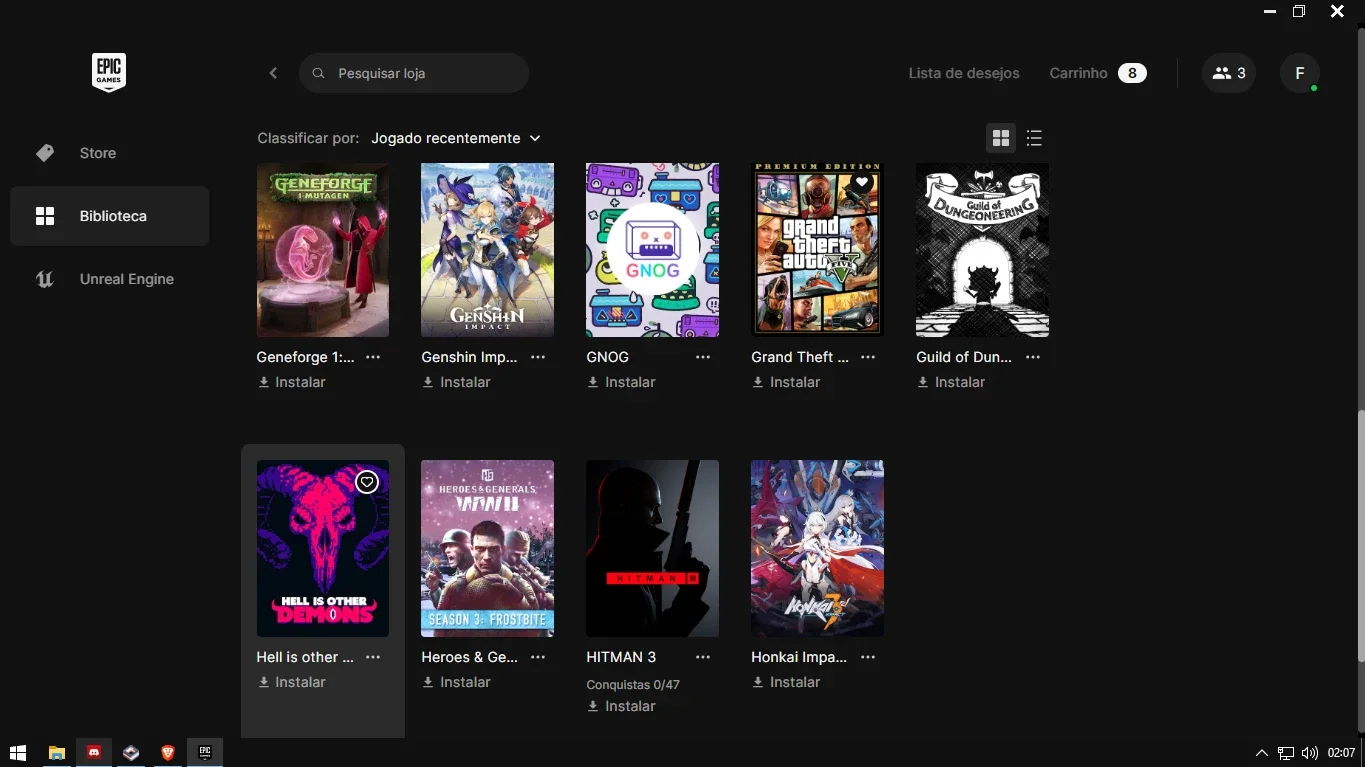Switch library to grid view
Image resolution: width=1365 pixels, height=767 pixels.
1001,138
